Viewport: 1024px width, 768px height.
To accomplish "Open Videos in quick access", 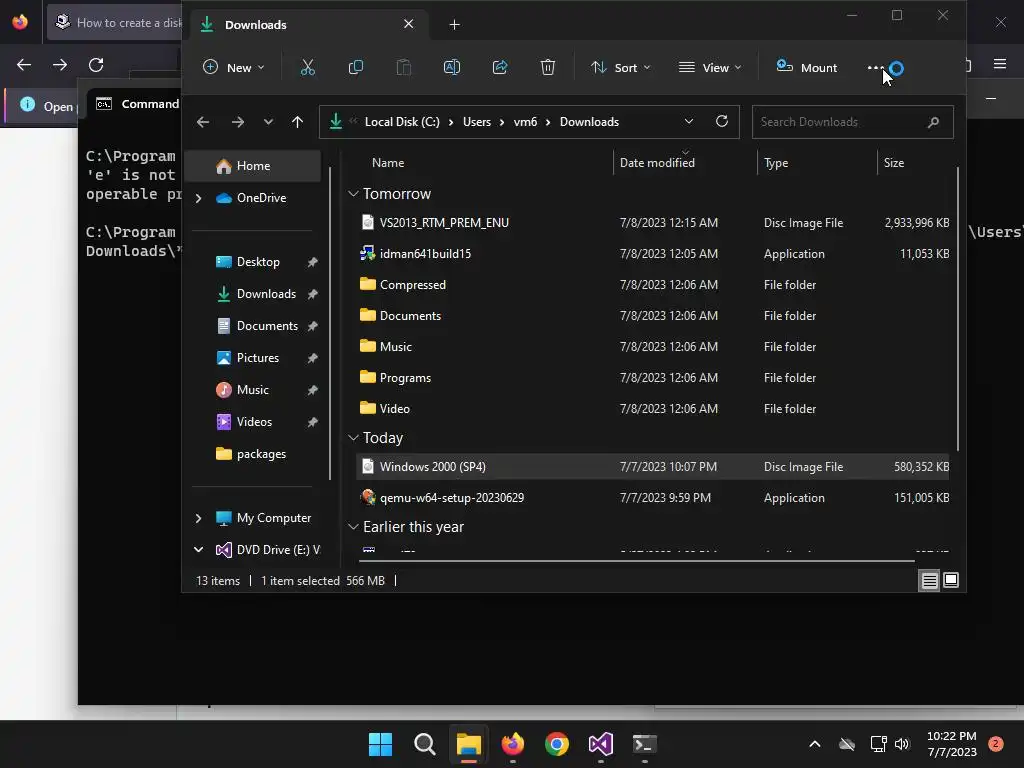I will pos(254,422).
